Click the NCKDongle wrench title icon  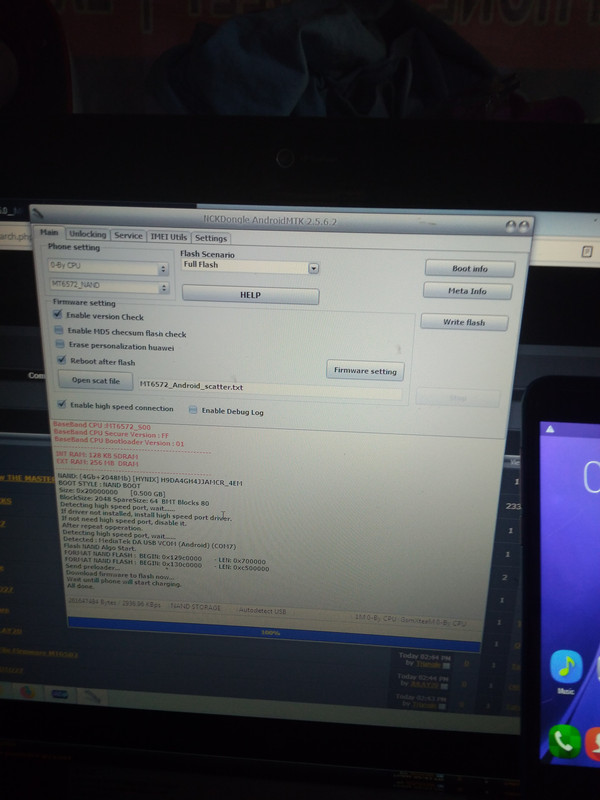pyautogui.click(x=38, y=214)
